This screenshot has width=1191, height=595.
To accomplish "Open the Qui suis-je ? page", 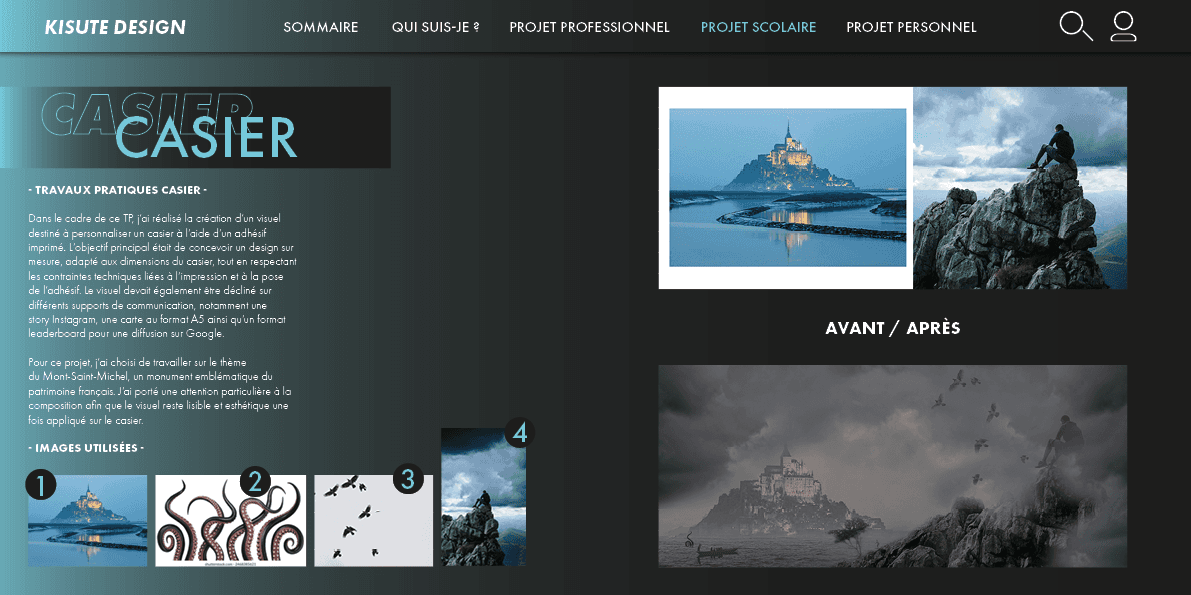I will [436, 27].
